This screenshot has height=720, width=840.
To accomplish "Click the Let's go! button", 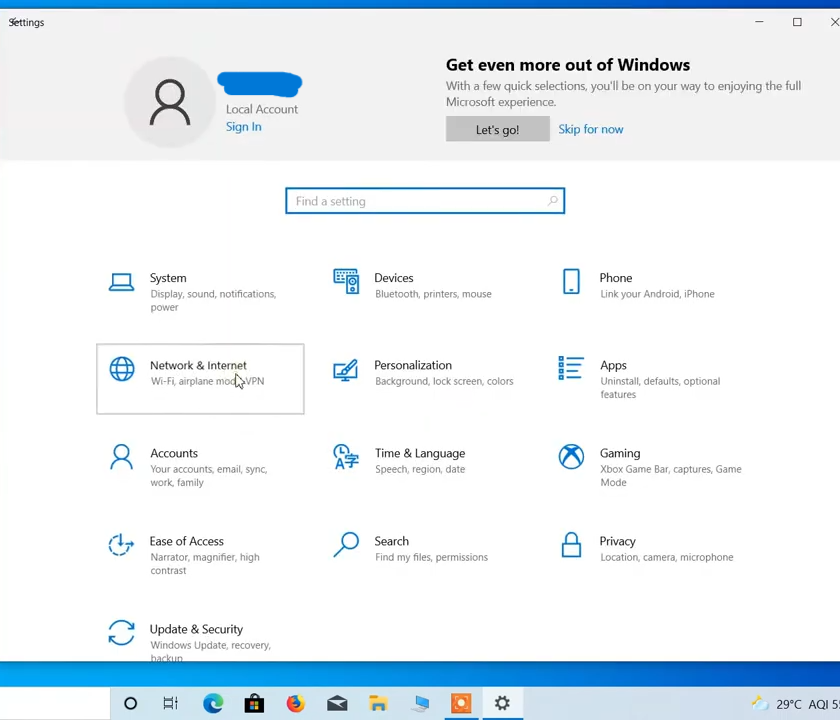I will tap(498, 129).
